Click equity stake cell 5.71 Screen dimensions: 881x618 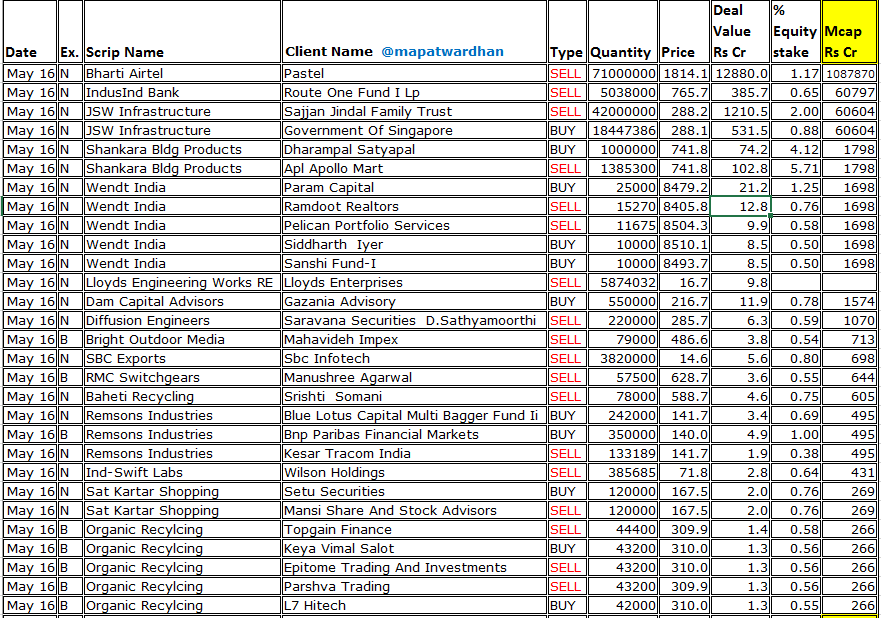click(795, 169)
